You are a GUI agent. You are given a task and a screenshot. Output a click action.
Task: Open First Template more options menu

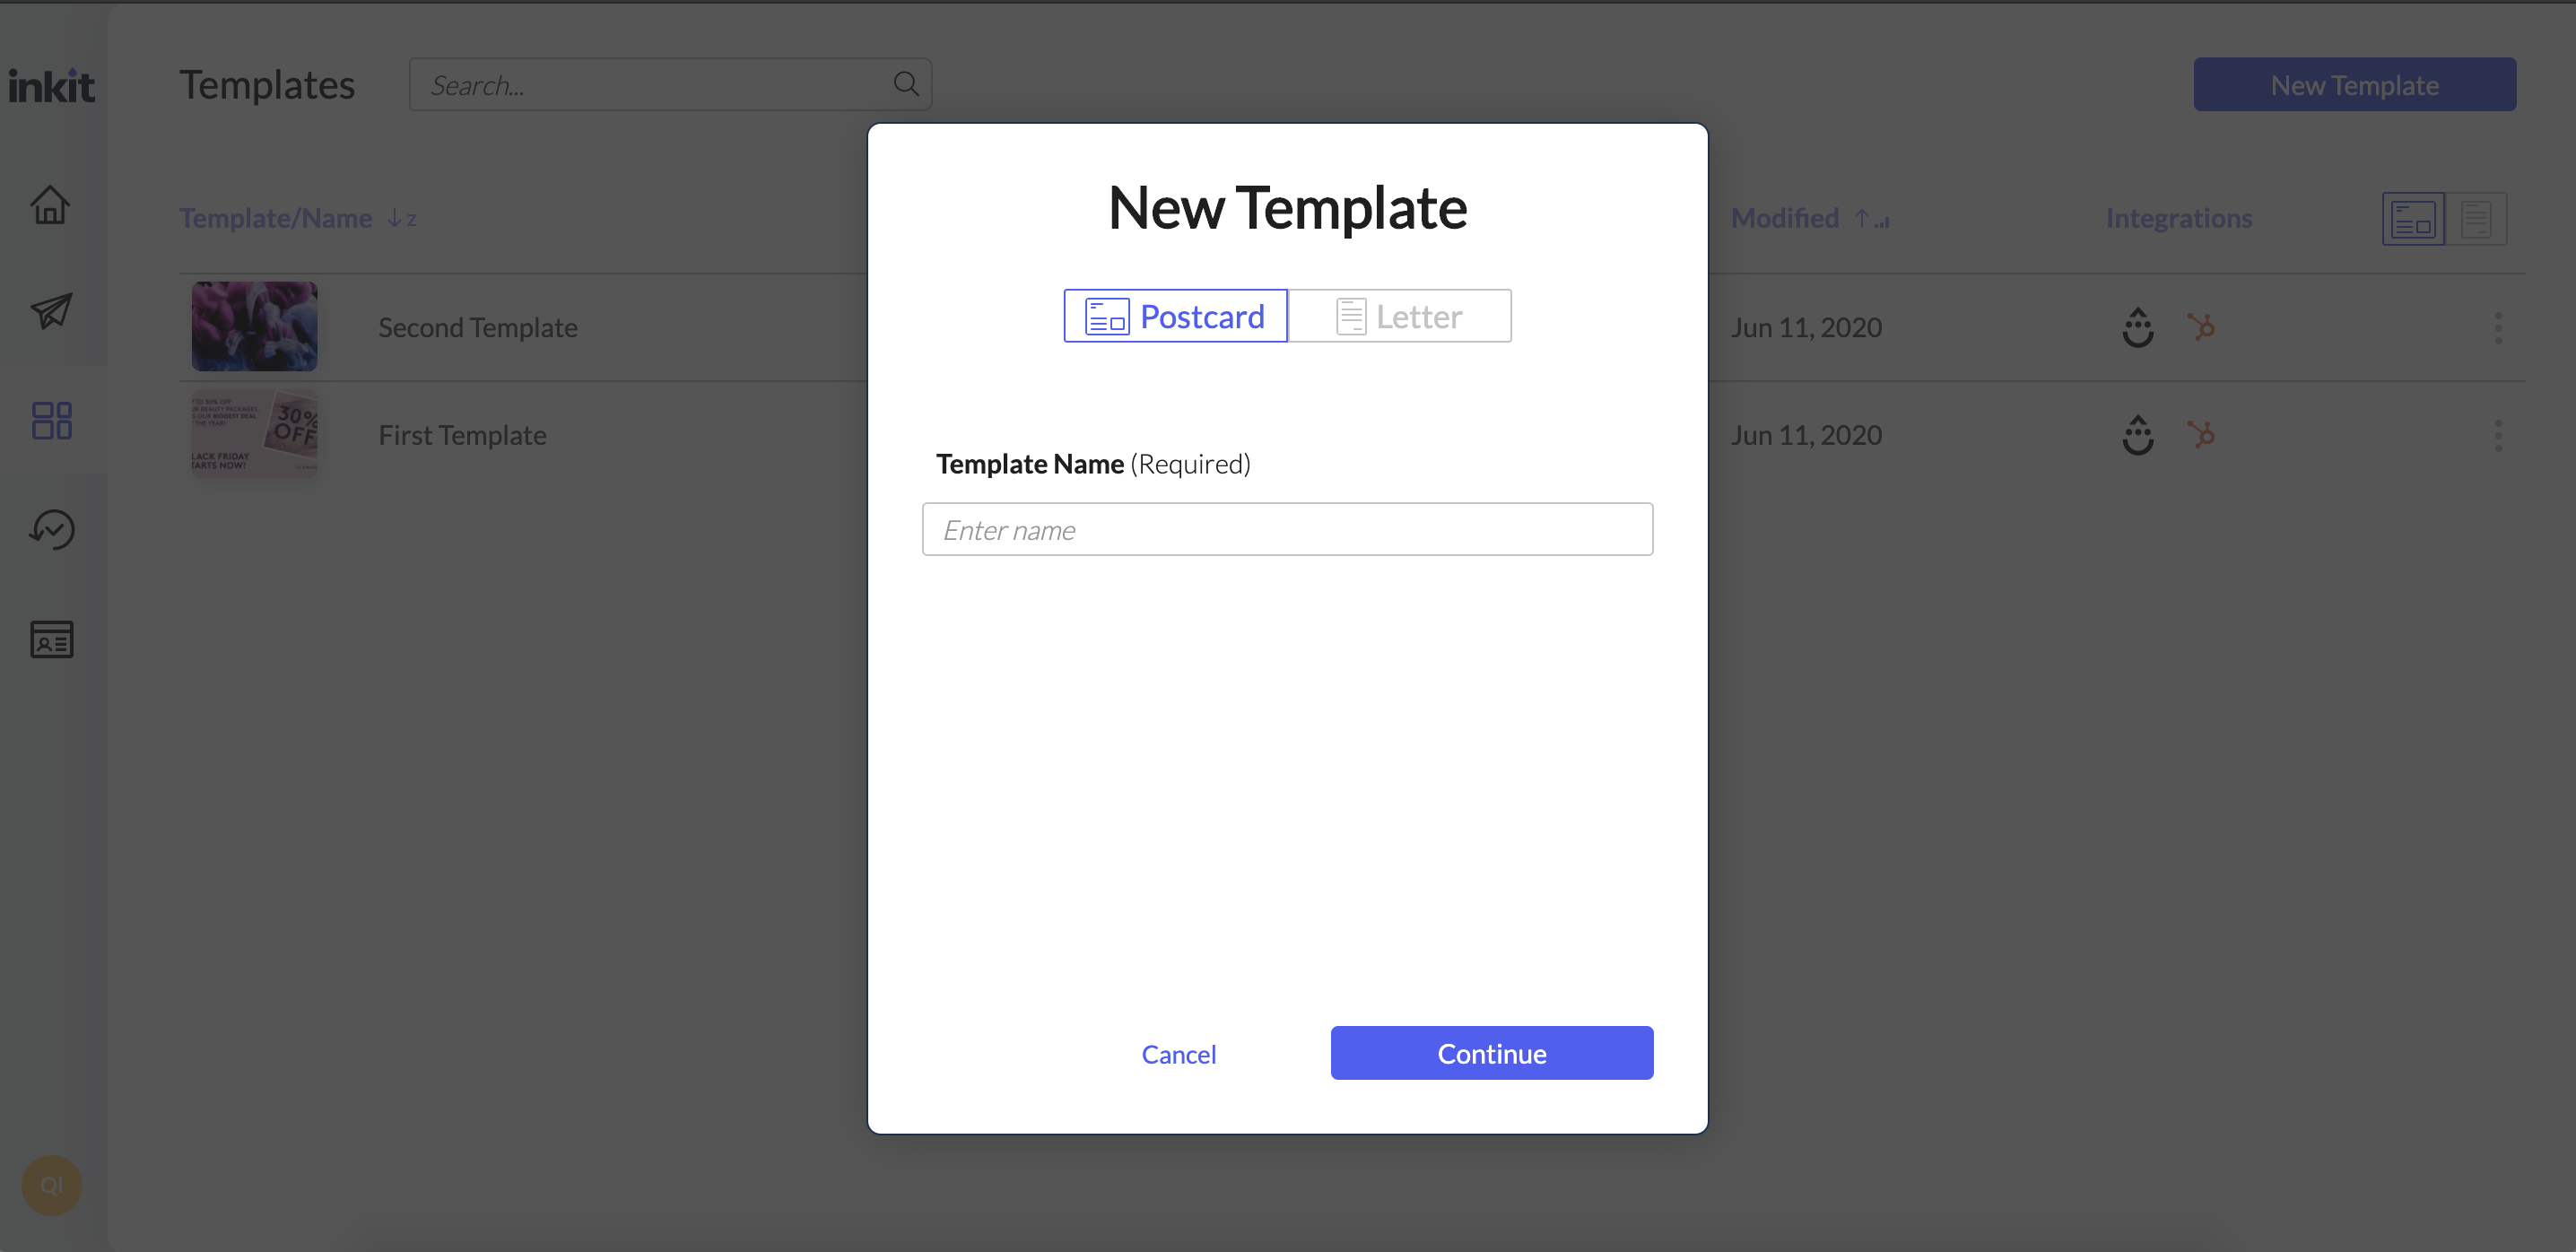click(2498, 435)
